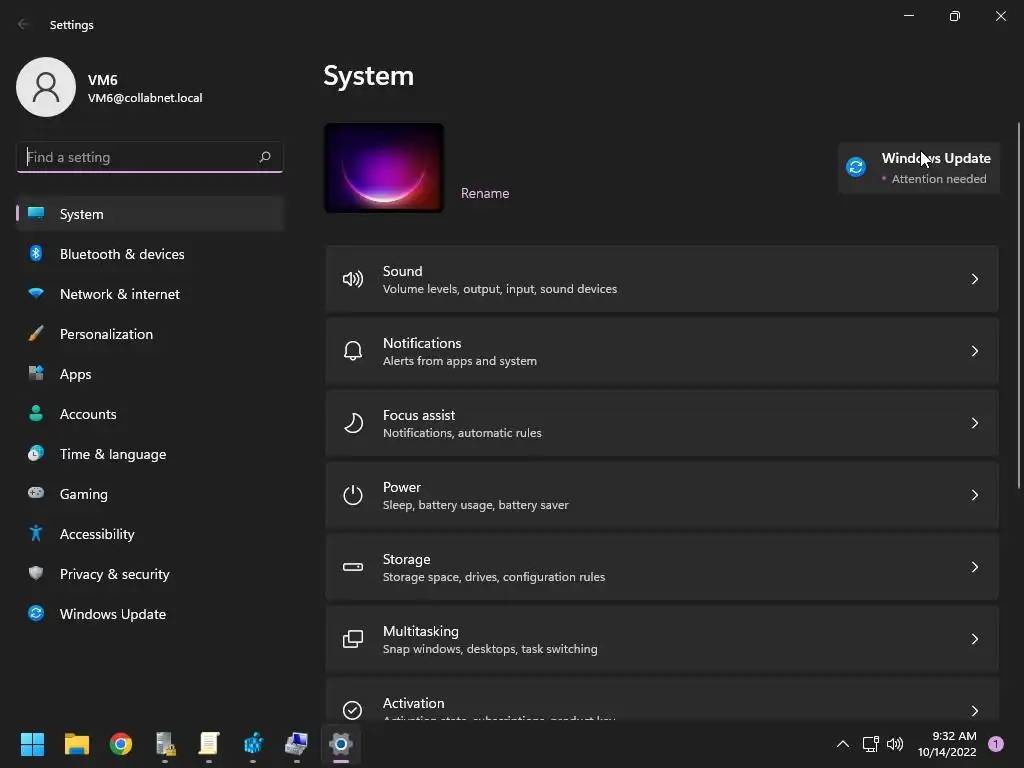The image size is (1024, 768).
Task: Go to Gaming settings
Action: click(x=150, y=494)
